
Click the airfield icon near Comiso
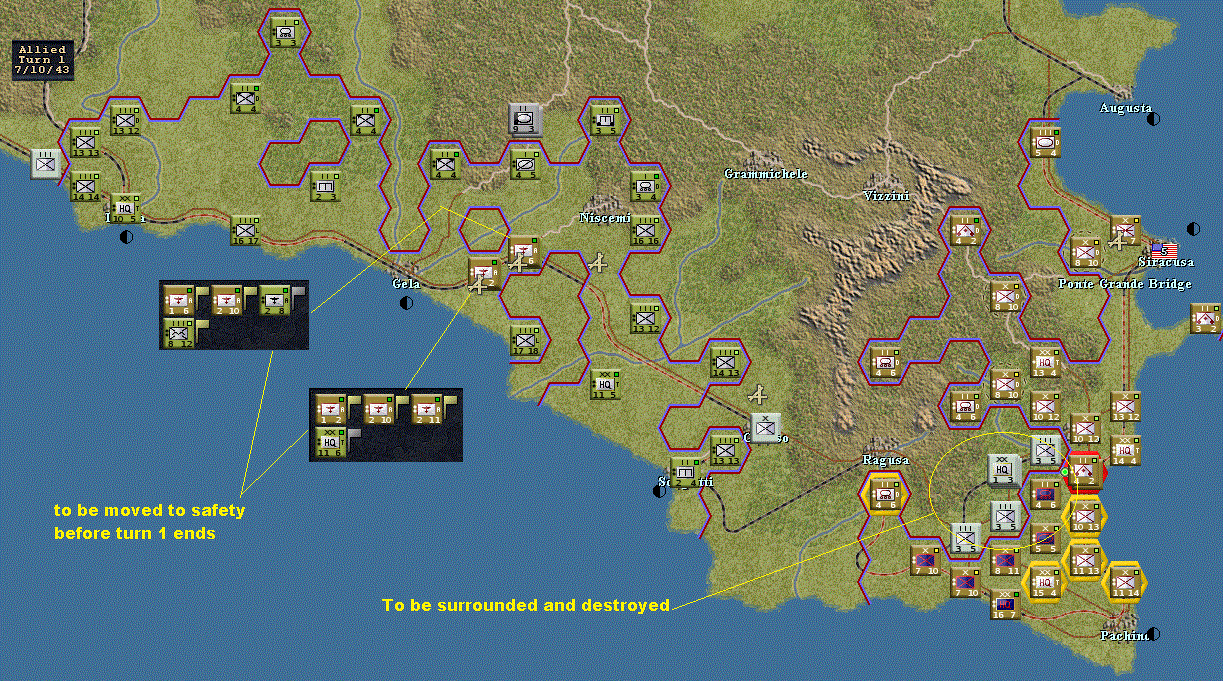[757, 394]
